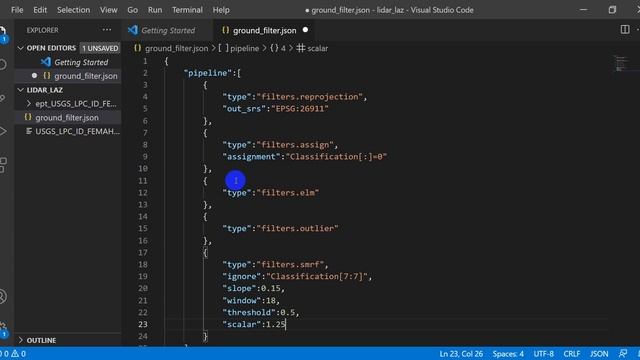The image size is (640, 360).
Task: Select ground_filter.json in Open Editors list
Action: pos(86,76)
